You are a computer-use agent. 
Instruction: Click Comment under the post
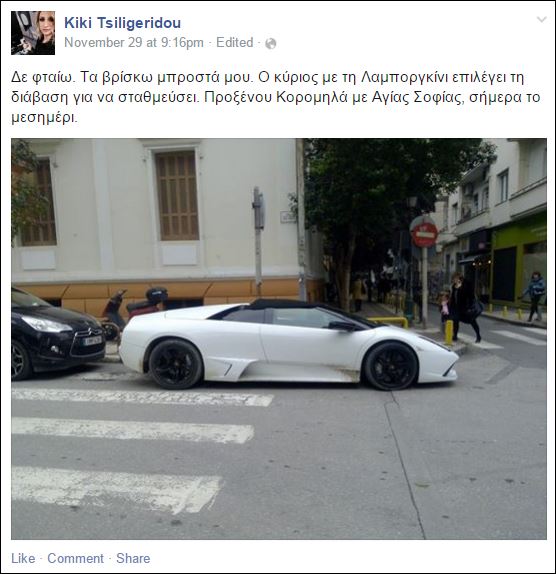click(x=75, y=558)
